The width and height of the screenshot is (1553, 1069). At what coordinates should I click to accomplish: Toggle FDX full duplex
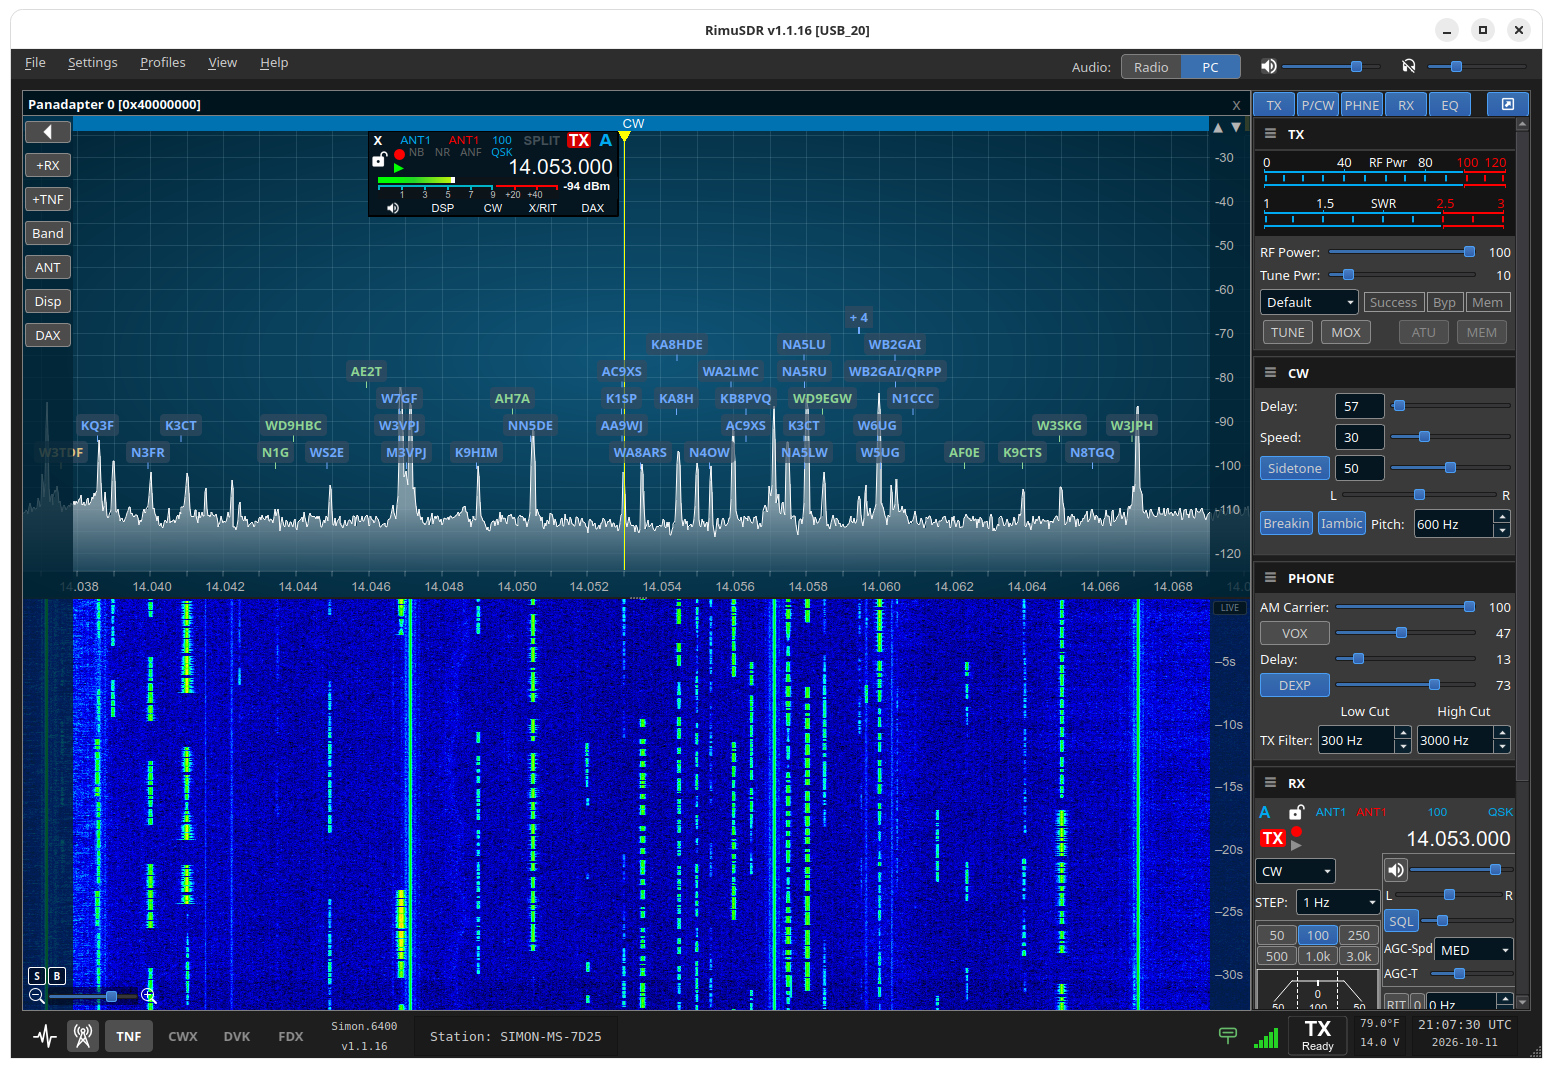[291, 1036]
